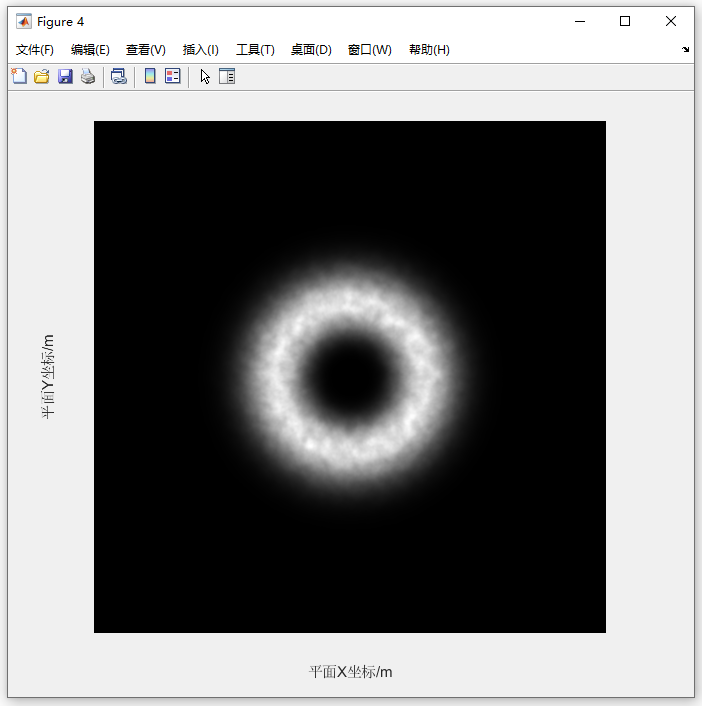702x706 pixels.
Task: Open the 编辑(E) menu
Action: (x=90, y=50)
